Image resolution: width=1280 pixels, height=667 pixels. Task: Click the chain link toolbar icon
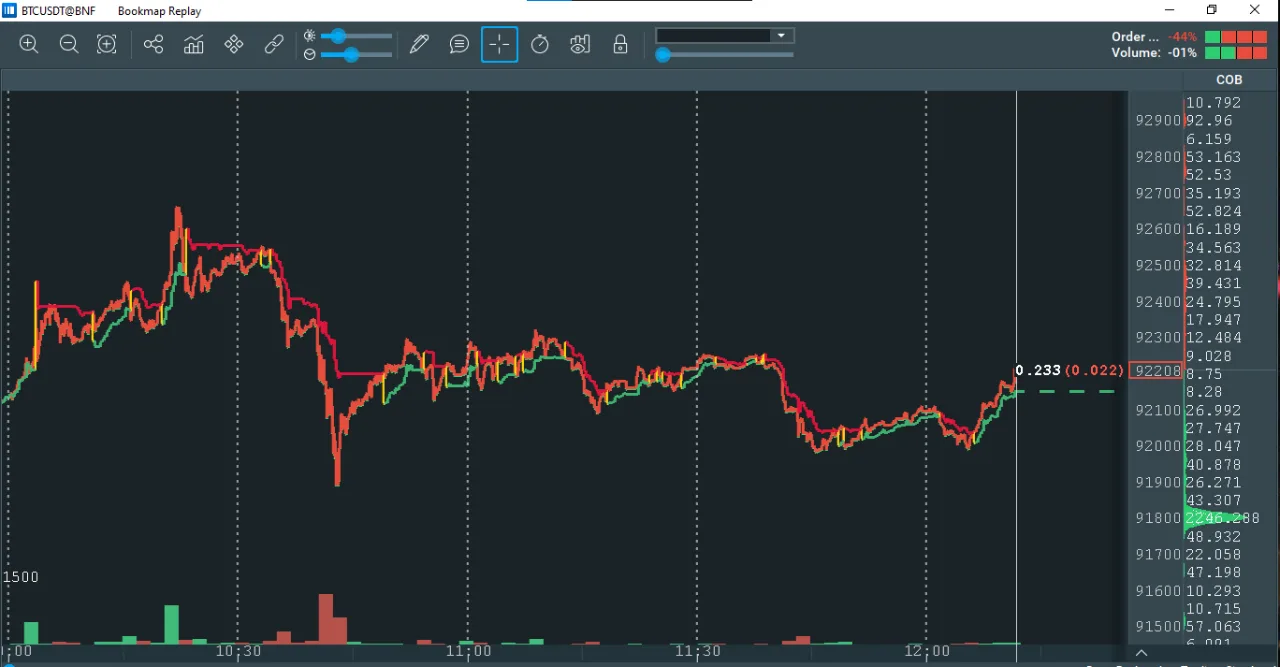click(274, 44)
